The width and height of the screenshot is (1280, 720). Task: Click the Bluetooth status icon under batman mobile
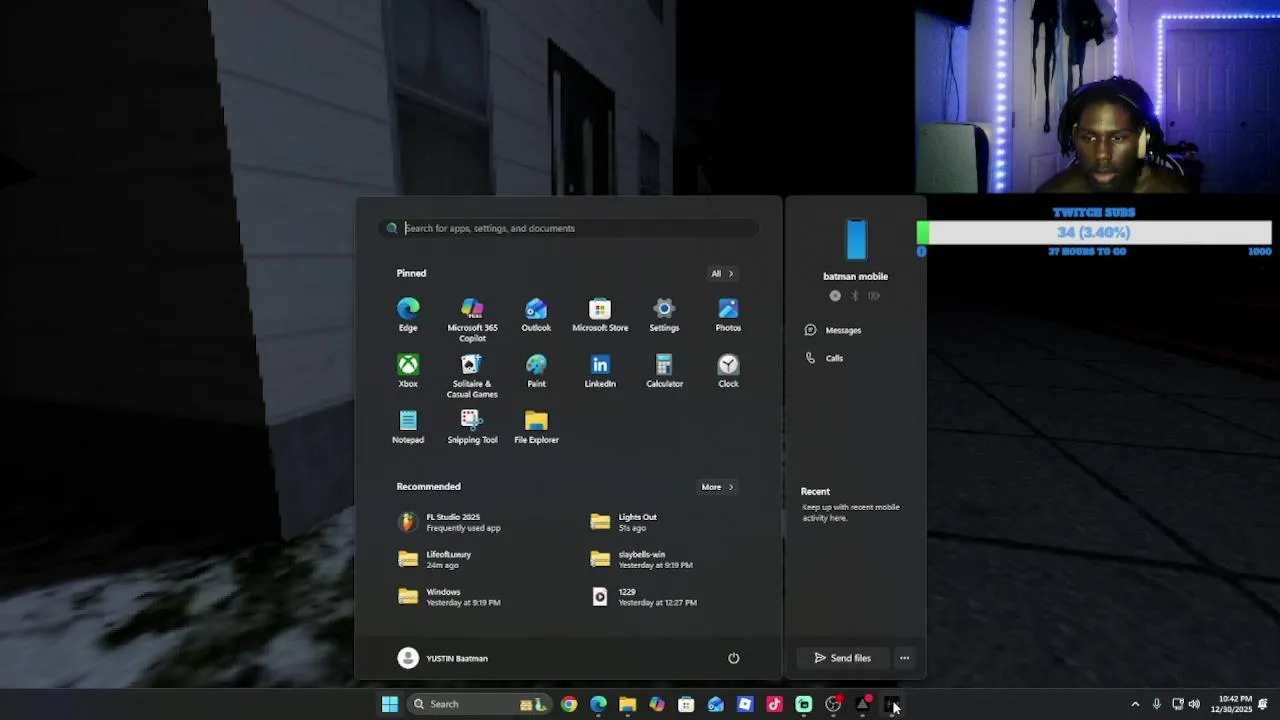coord(854,296)
